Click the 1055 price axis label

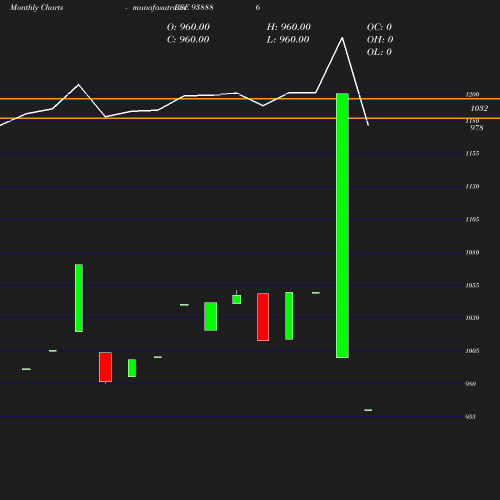[472, 285]
